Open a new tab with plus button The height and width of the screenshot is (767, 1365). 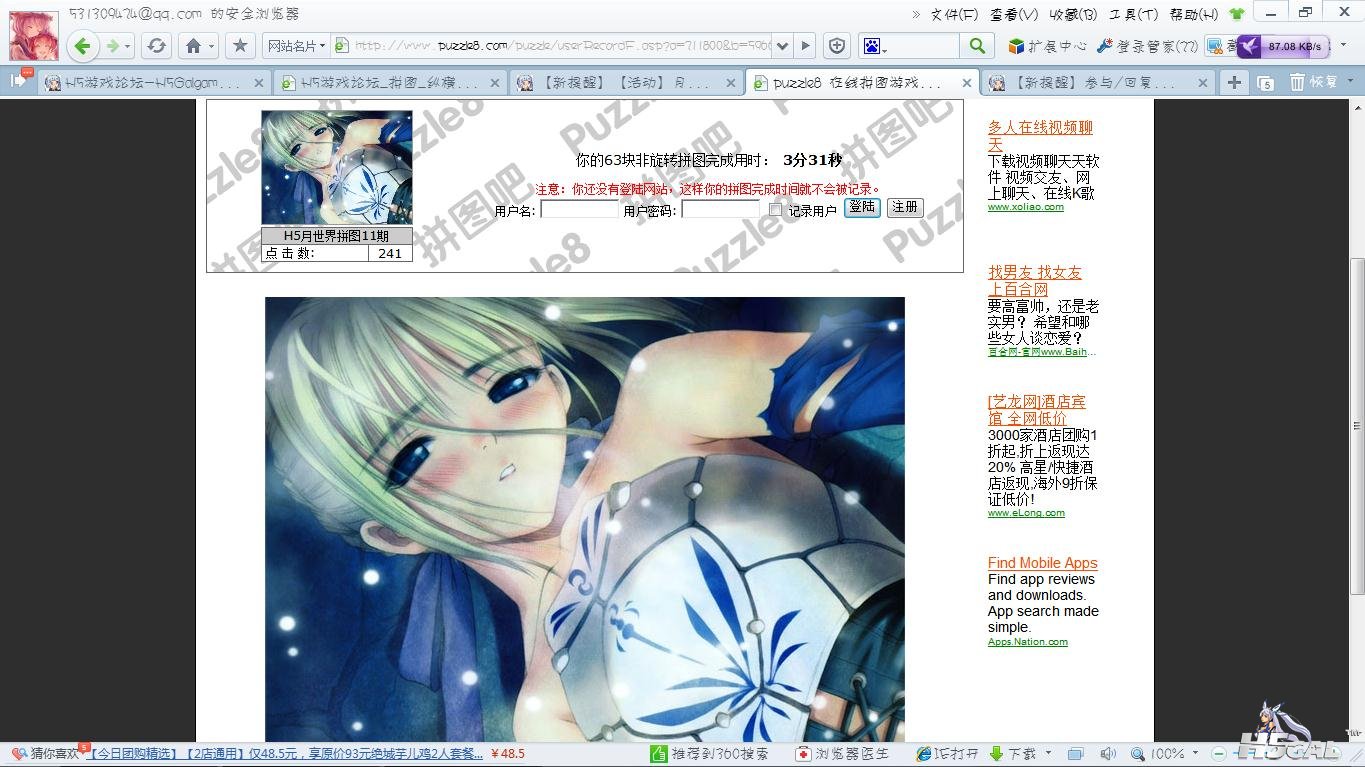click(x=1234, y=83)
